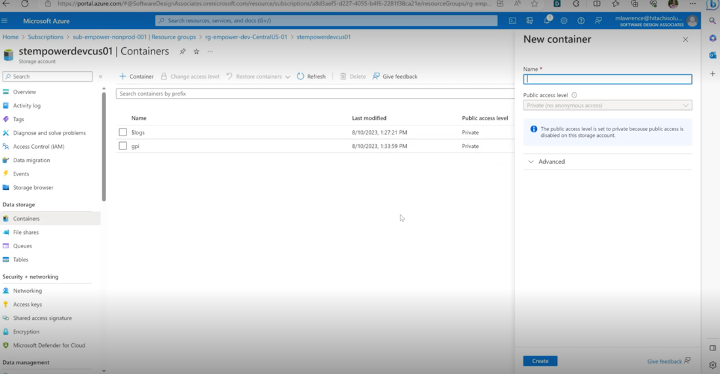The height and width of the screenshot is (374, 720).
Task: Click the left menu vertical scrollbar
Action: [x=104, y=146]
